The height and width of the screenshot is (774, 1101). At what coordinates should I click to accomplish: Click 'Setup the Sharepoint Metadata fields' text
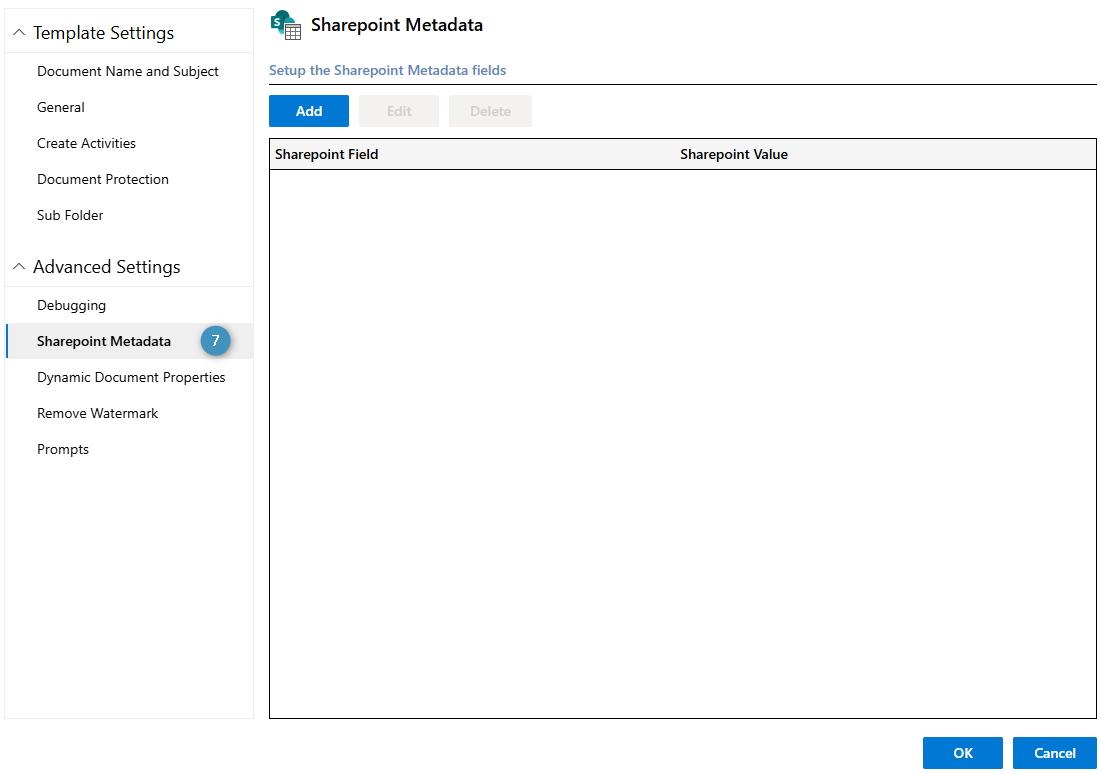coord(388,70)
